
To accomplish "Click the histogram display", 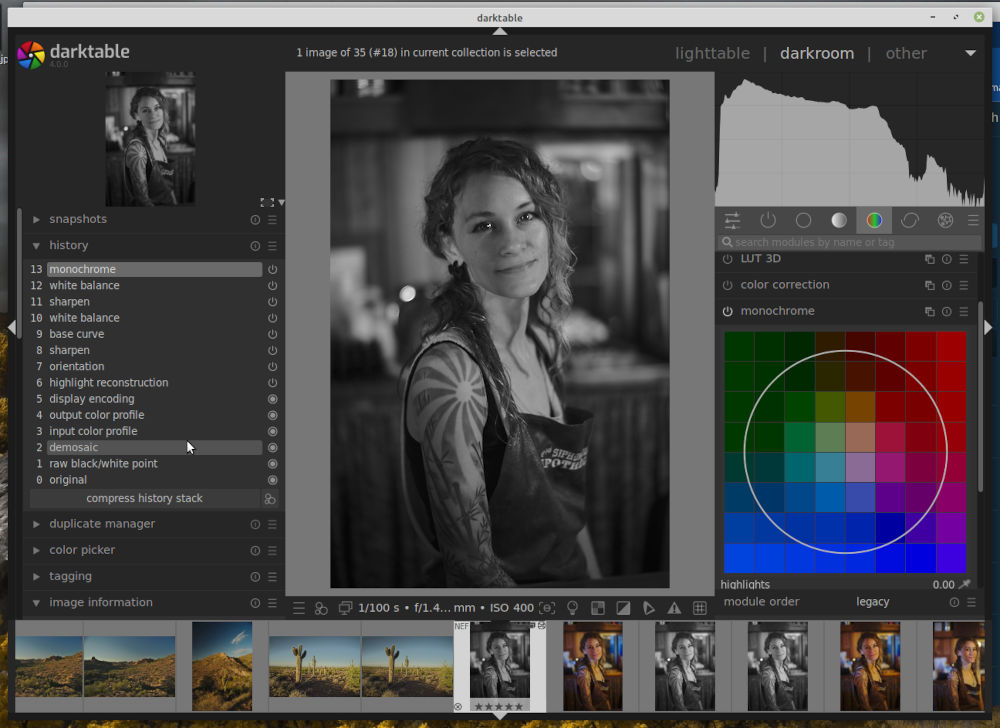I will 849,139.
